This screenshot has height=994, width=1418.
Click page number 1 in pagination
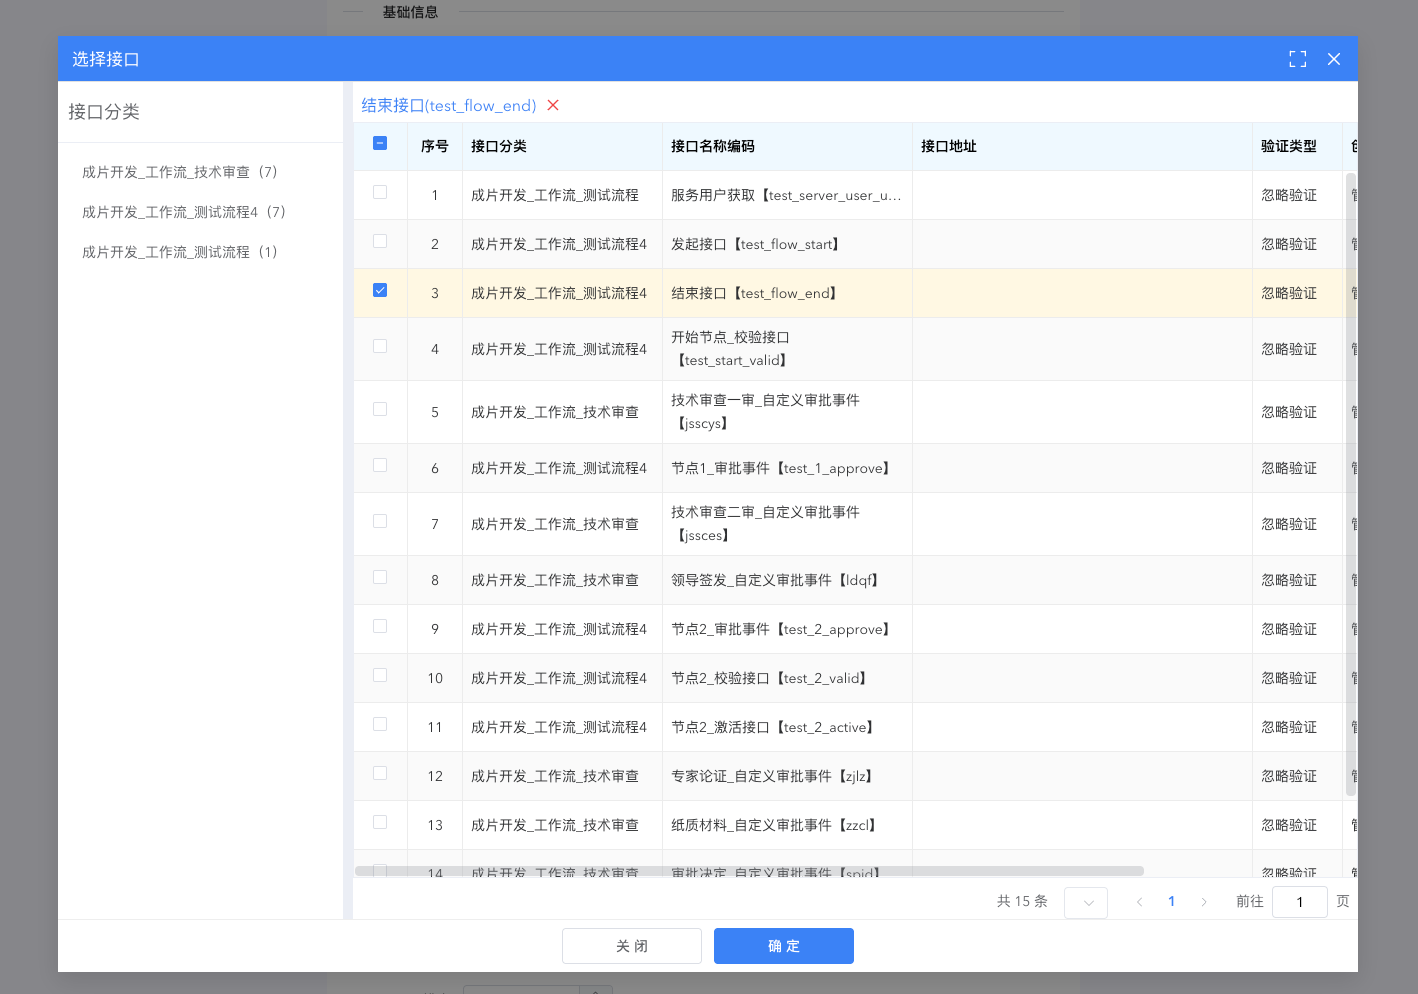1171,902
